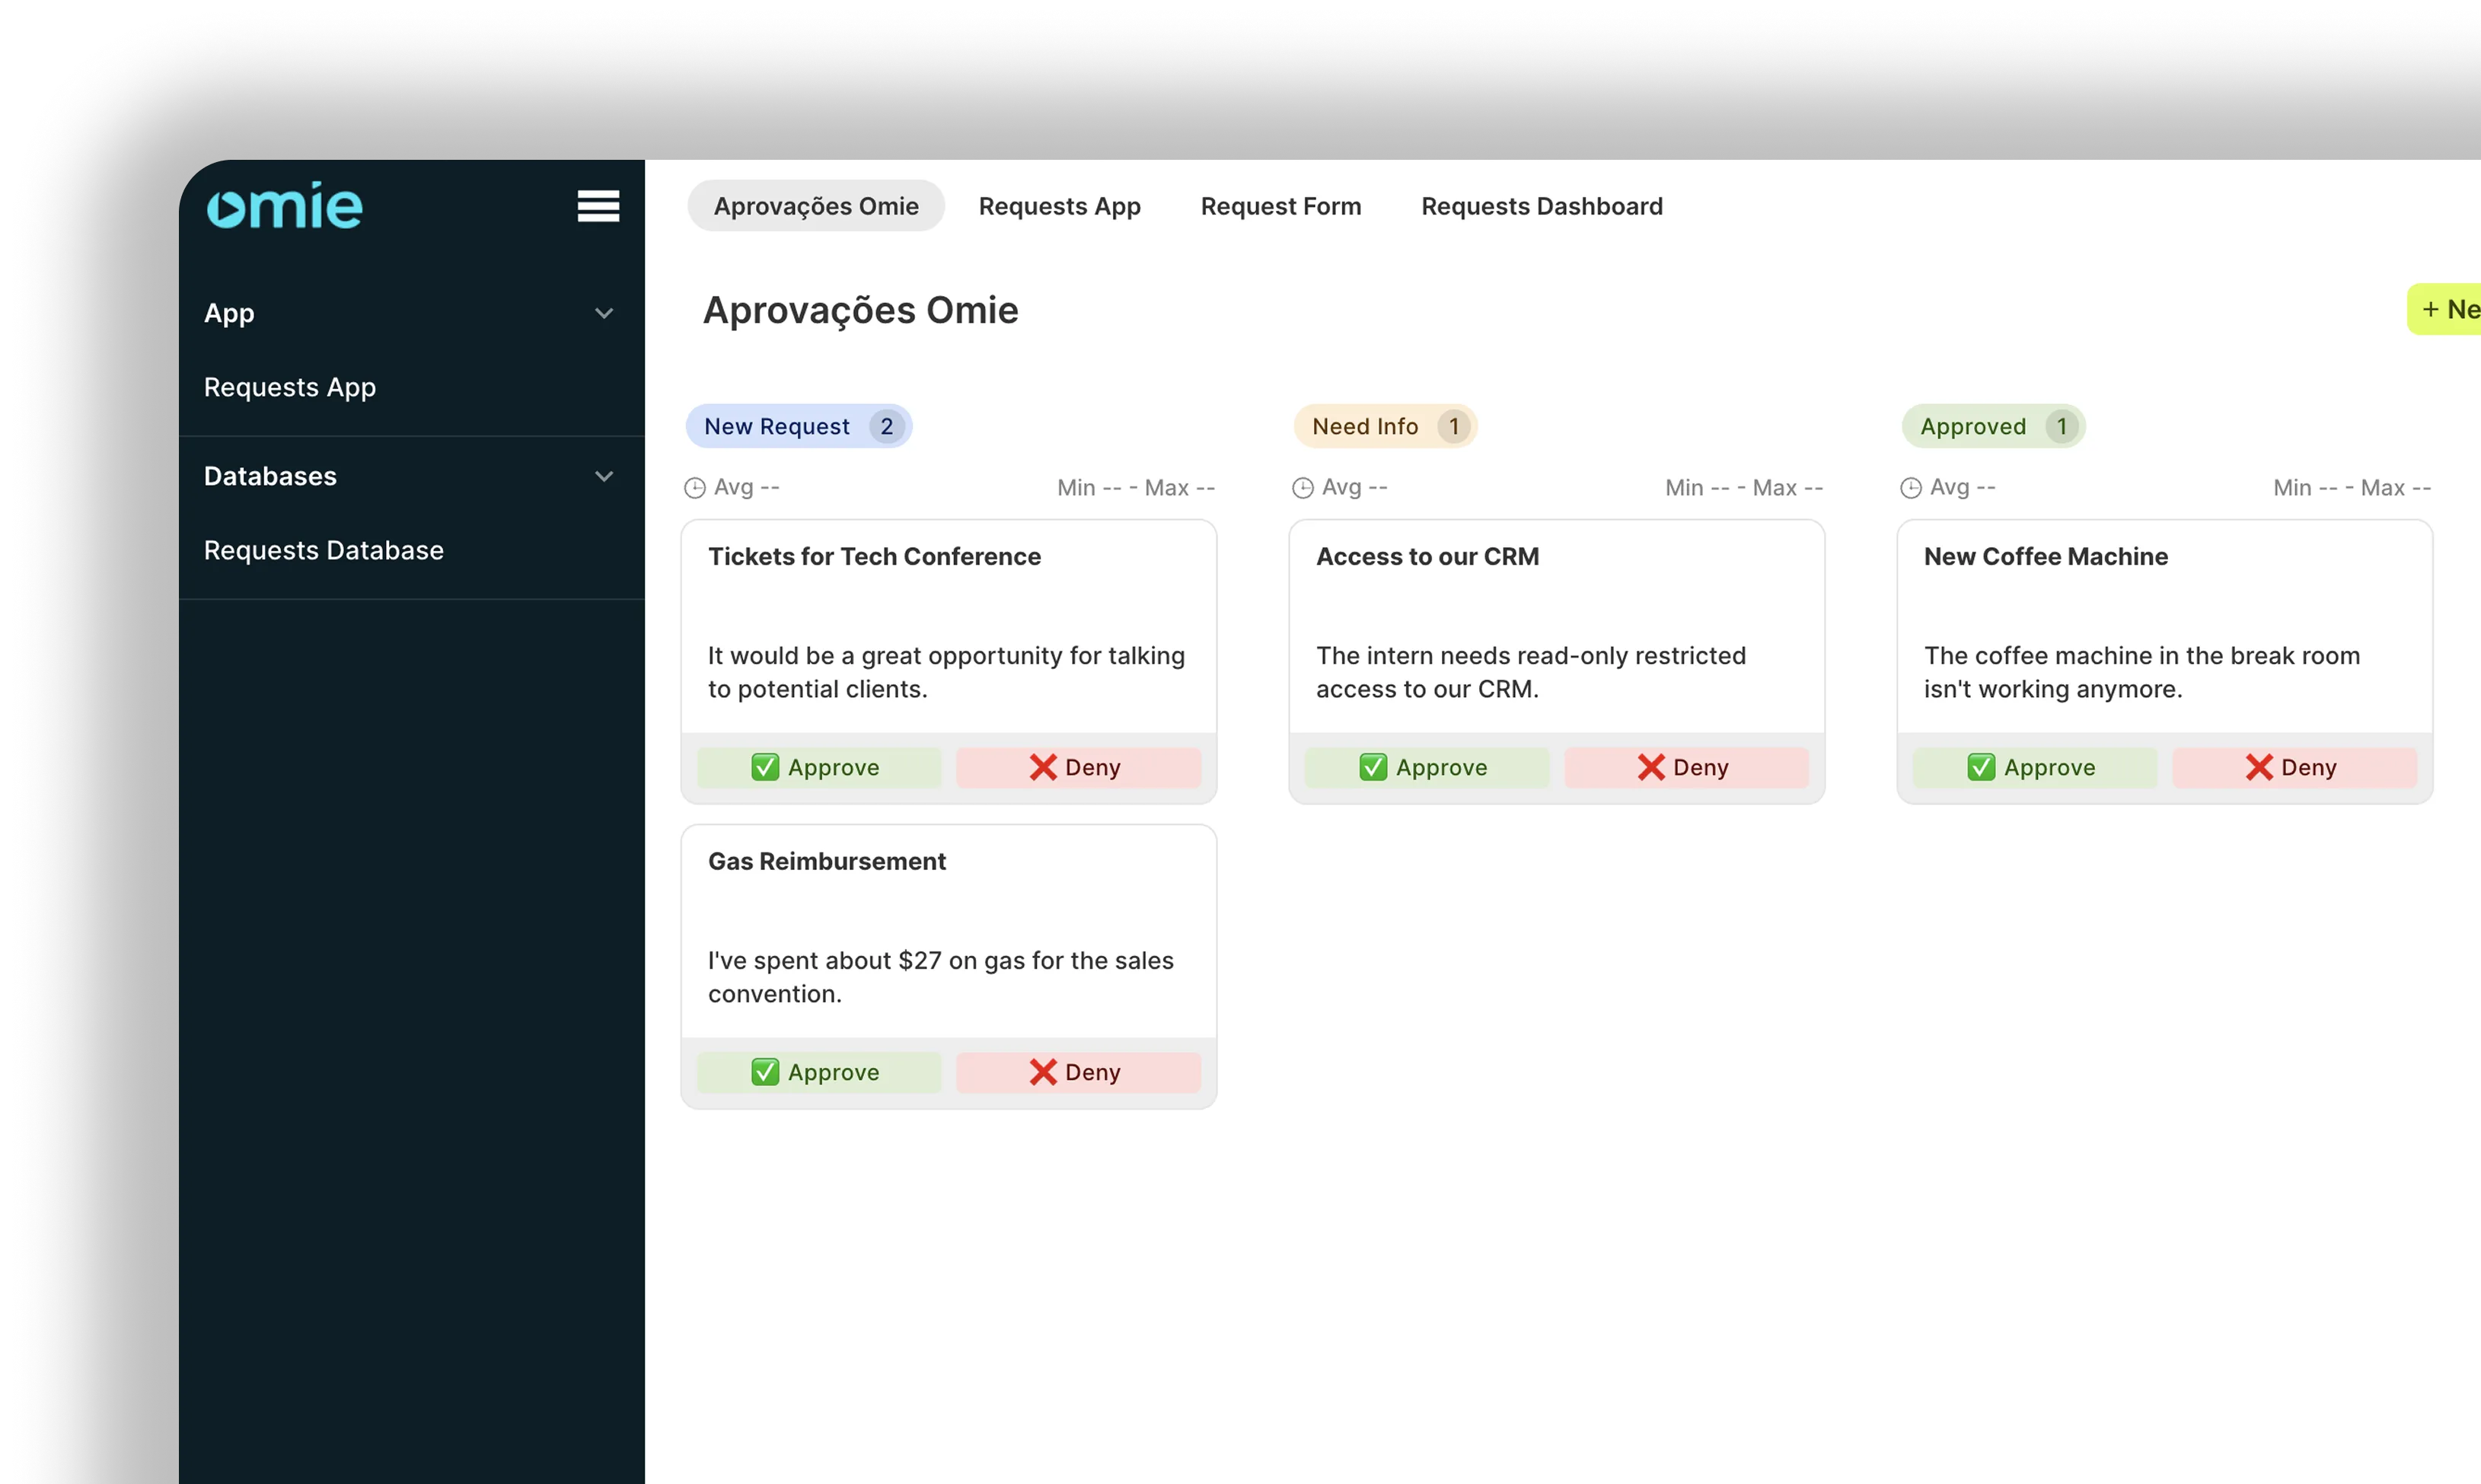Open Requests App from the sidebar
Screen dimensions: 2481x1484
pyautogui.click(x=290, y=387)
